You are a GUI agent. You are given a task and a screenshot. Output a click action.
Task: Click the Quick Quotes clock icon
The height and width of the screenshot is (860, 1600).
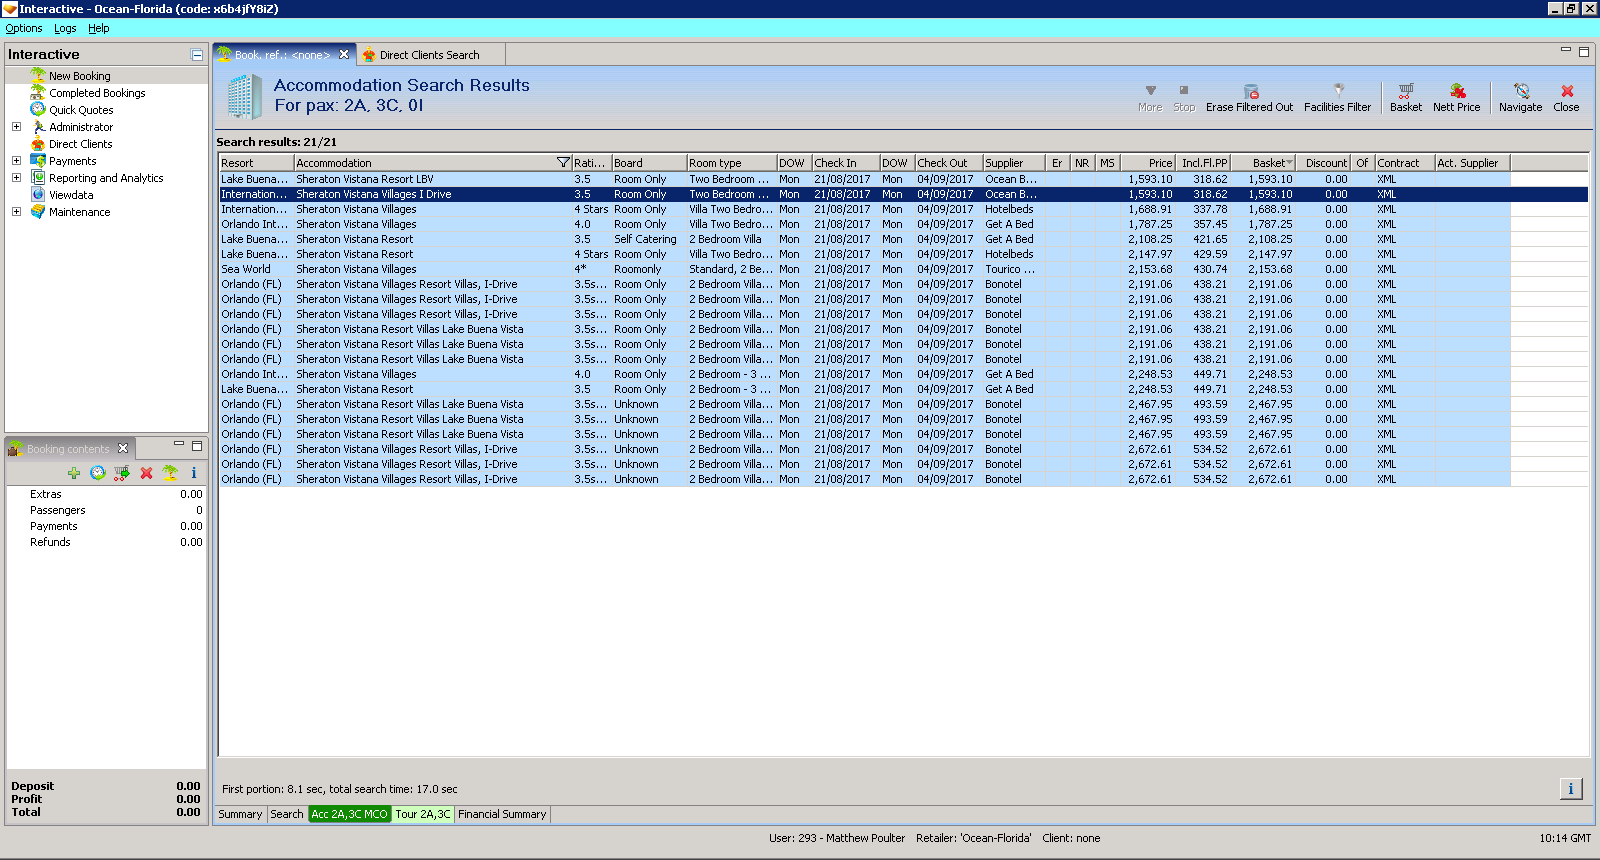point(38,109)
